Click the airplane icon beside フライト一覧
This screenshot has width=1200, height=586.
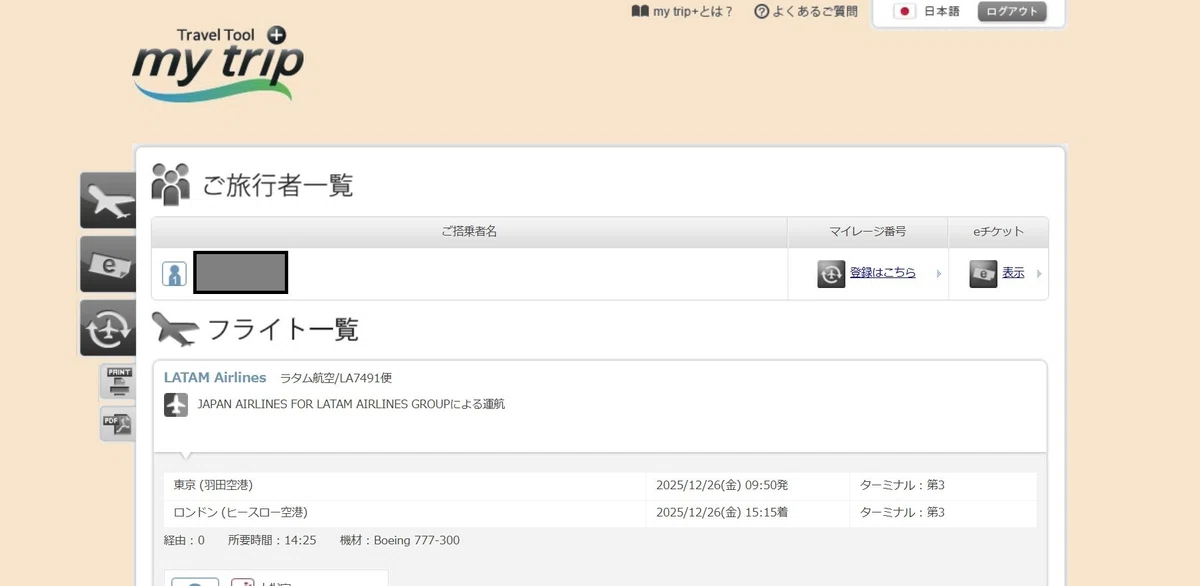[175, 329]
